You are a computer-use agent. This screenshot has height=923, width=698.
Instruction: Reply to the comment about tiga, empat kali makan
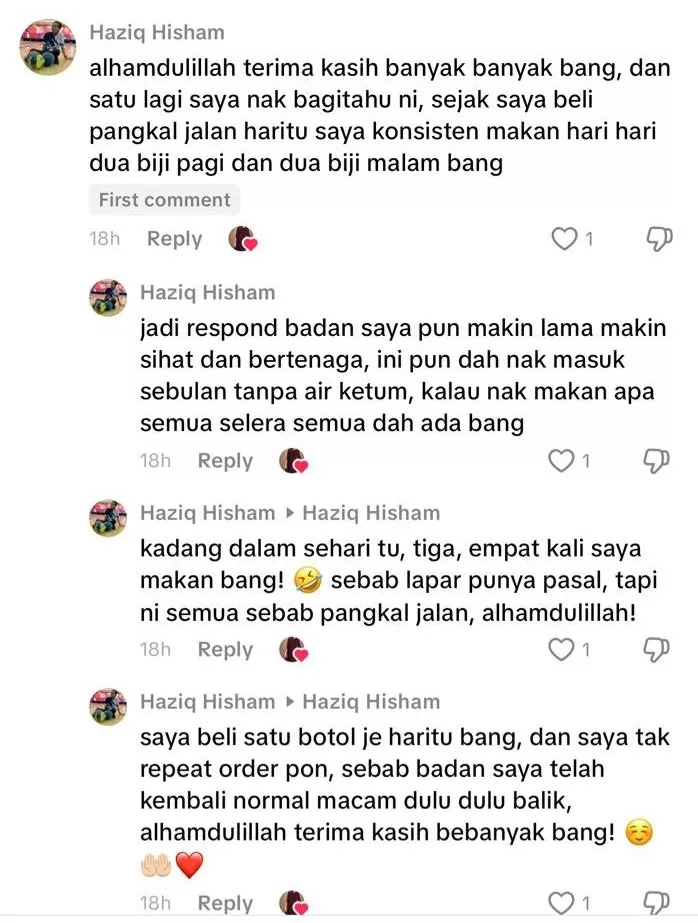225,649
